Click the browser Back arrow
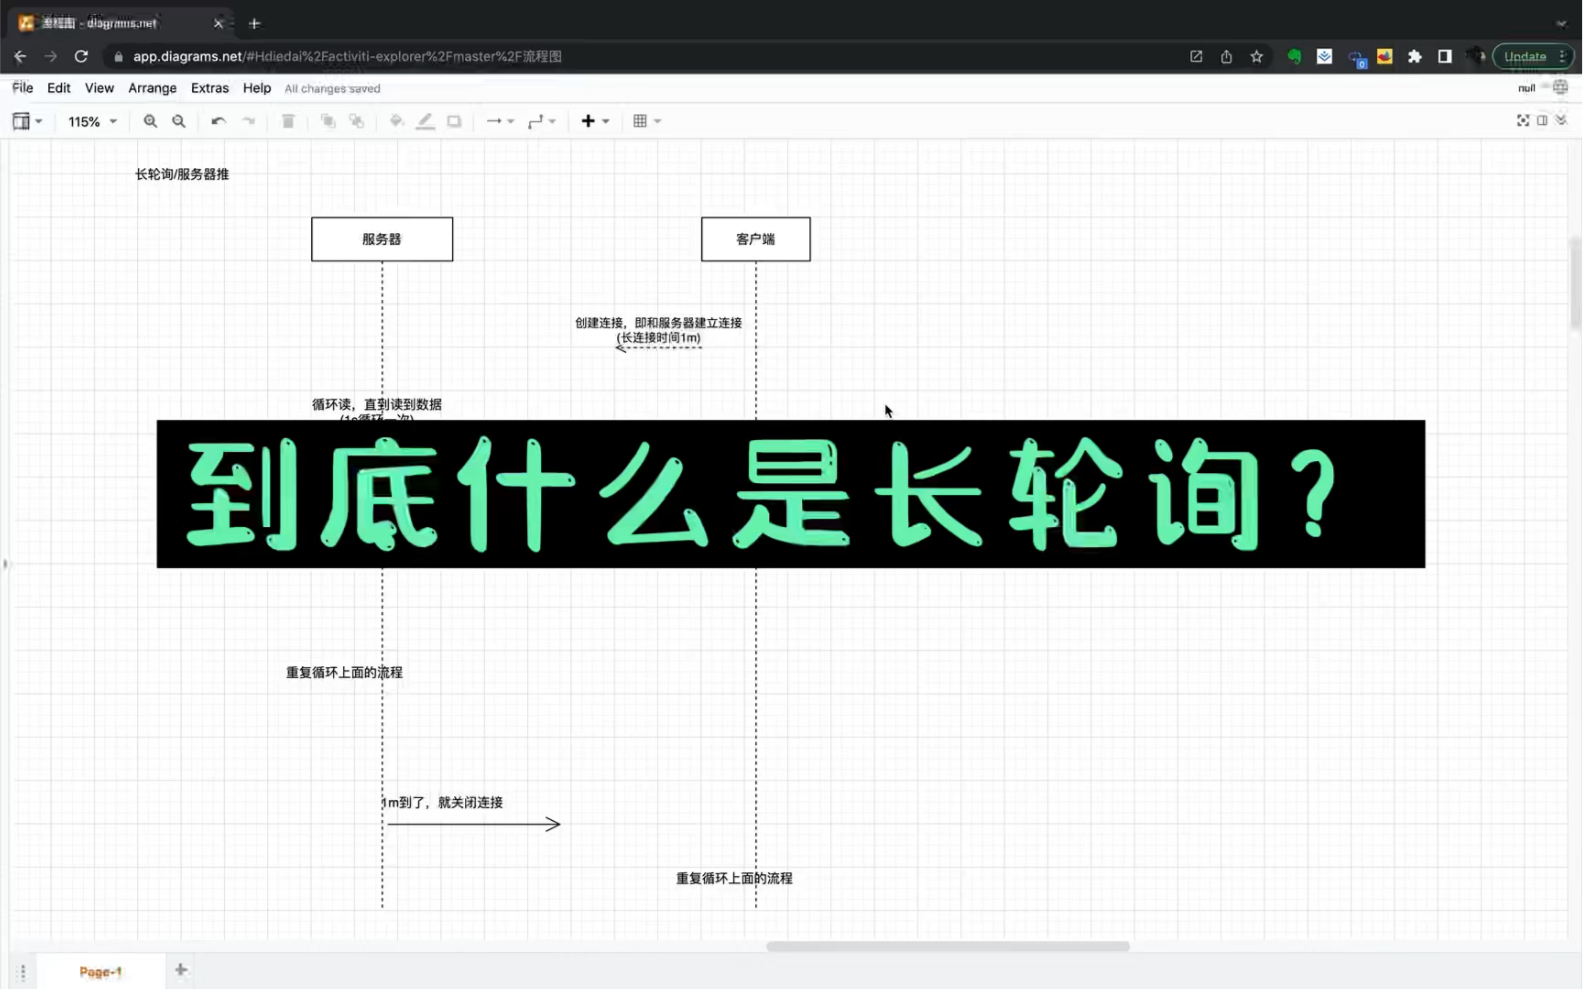This screenshot has height=990, width=1584. (x=20, y=57)
